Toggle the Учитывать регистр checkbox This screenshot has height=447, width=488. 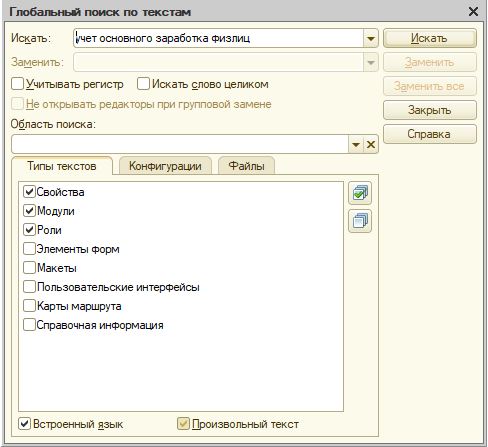(17, 84)
